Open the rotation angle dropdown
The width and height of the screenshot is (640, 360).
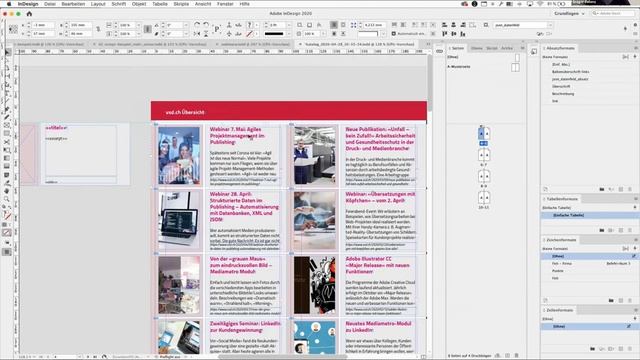pyautogui.click(x=186, y=25)
